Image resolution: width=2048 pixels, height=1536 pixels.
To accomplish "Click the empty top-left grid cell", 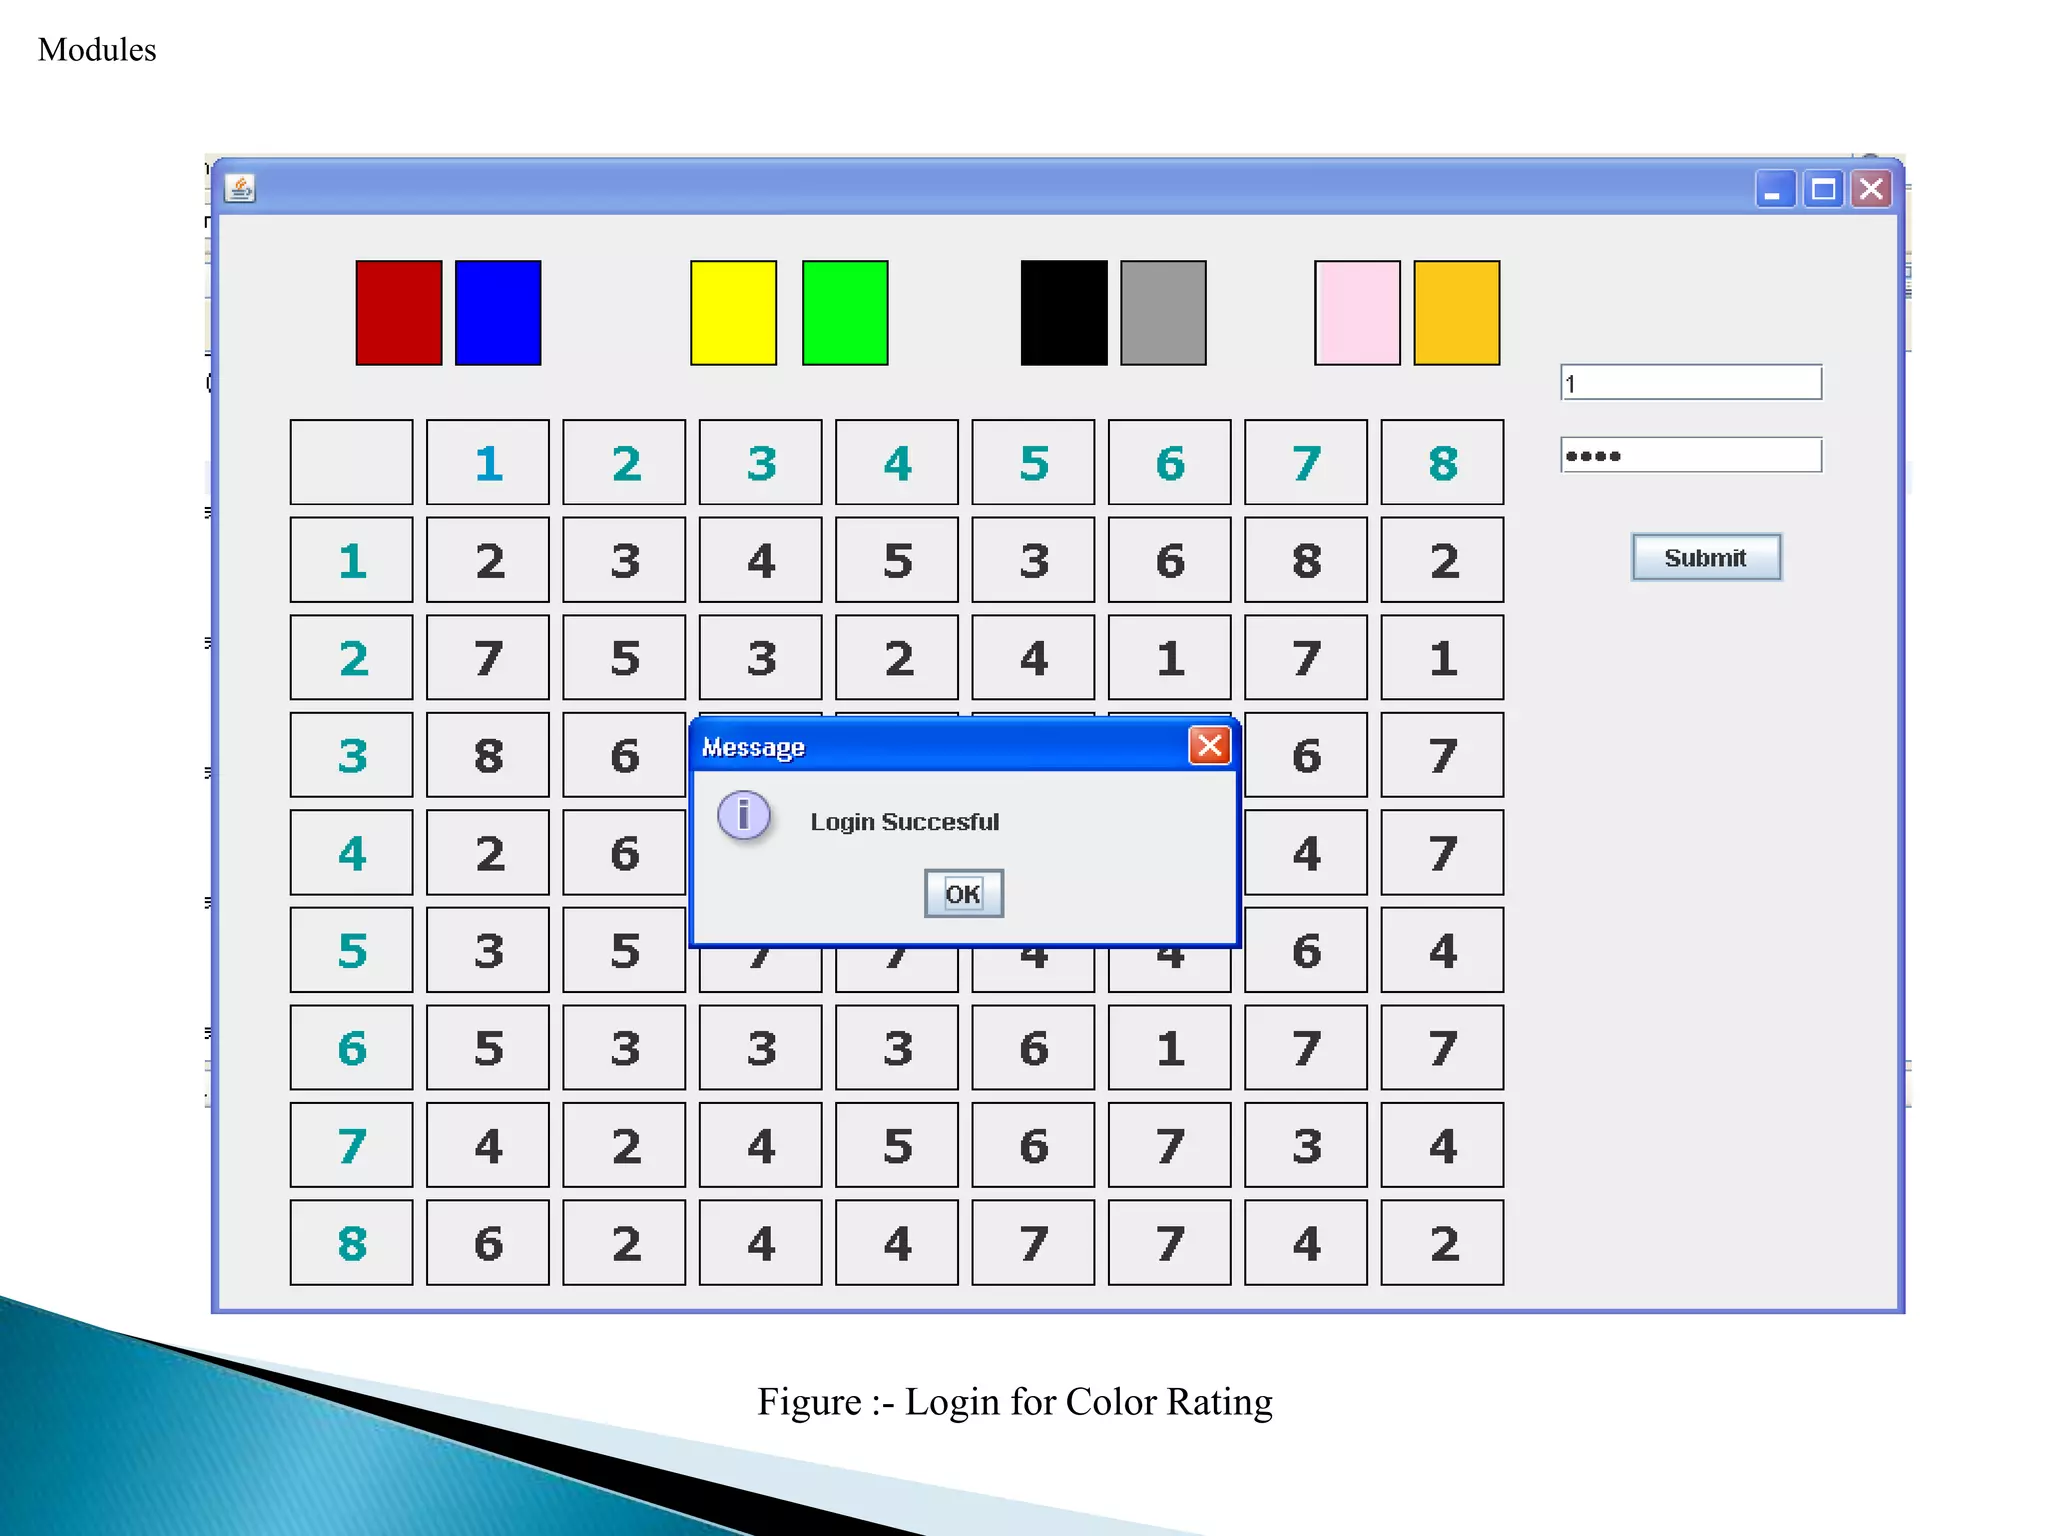I will [351, 463].
